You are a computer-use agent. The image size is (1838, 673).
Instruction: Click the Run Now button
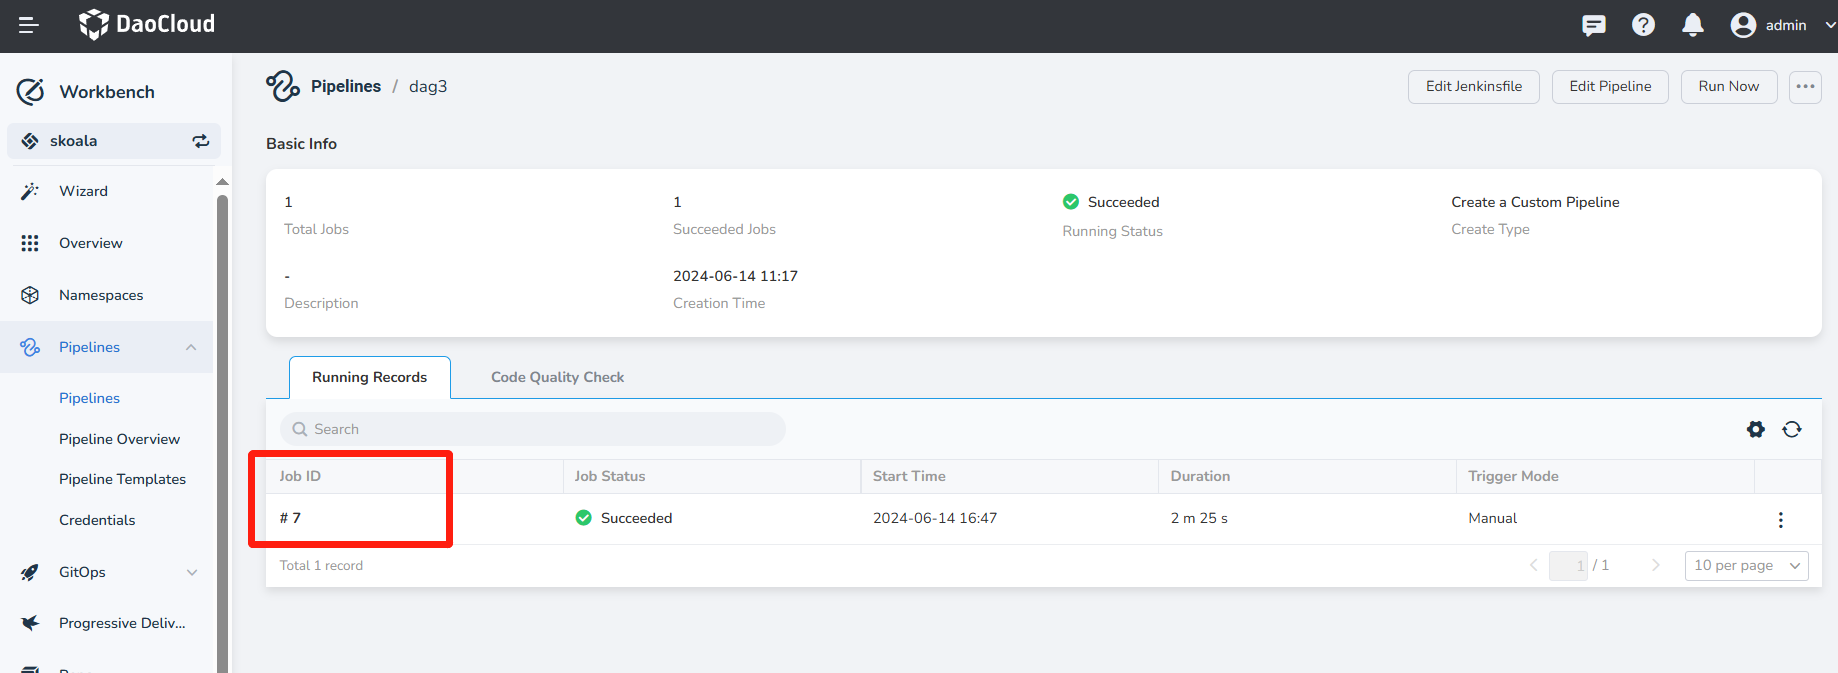pos(1728,86)
